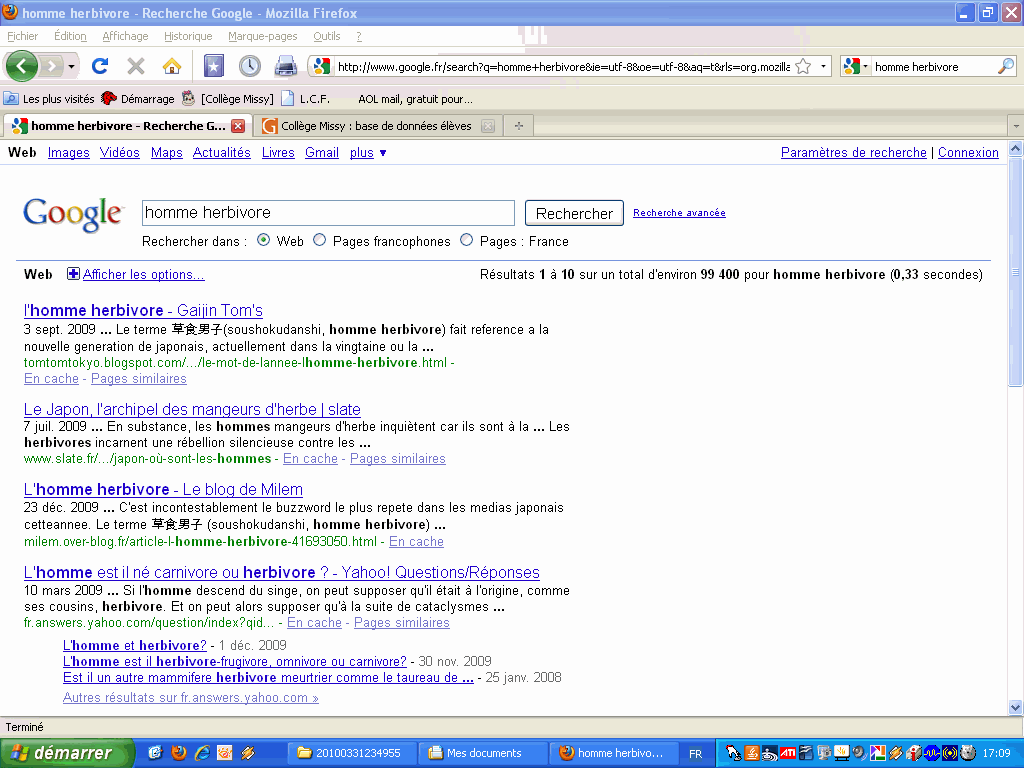Open Le Japon, l'archipel des mangeurs d'herbe result
The image size is (1024, 768).
(x=192, y=409)
